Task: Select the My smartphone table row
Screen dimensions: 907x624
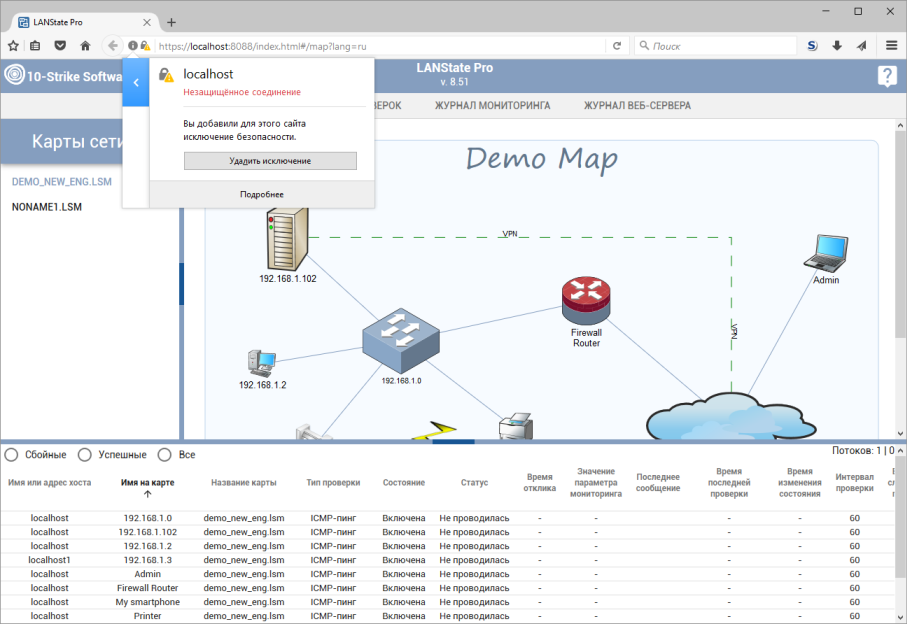Action: (448, 601)
